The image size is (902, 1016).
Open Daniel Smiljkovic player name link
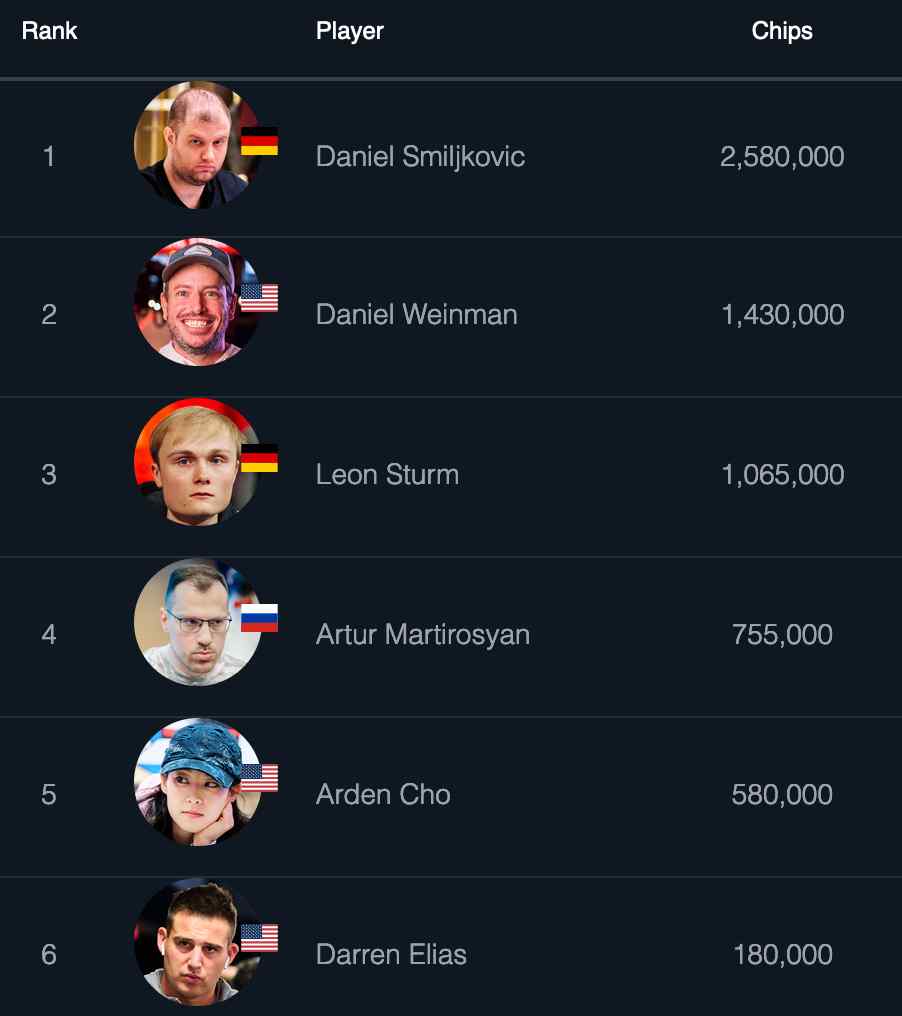coord(420,156)
